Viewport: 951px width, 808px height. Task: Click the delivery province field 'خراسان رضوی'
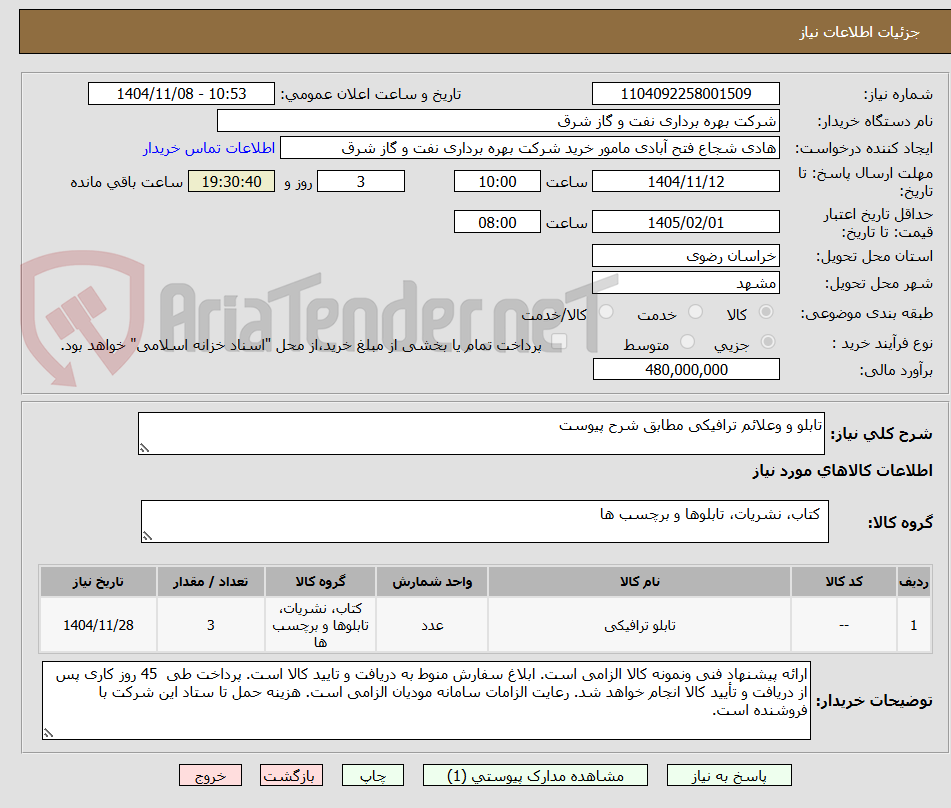pos(686,256)
